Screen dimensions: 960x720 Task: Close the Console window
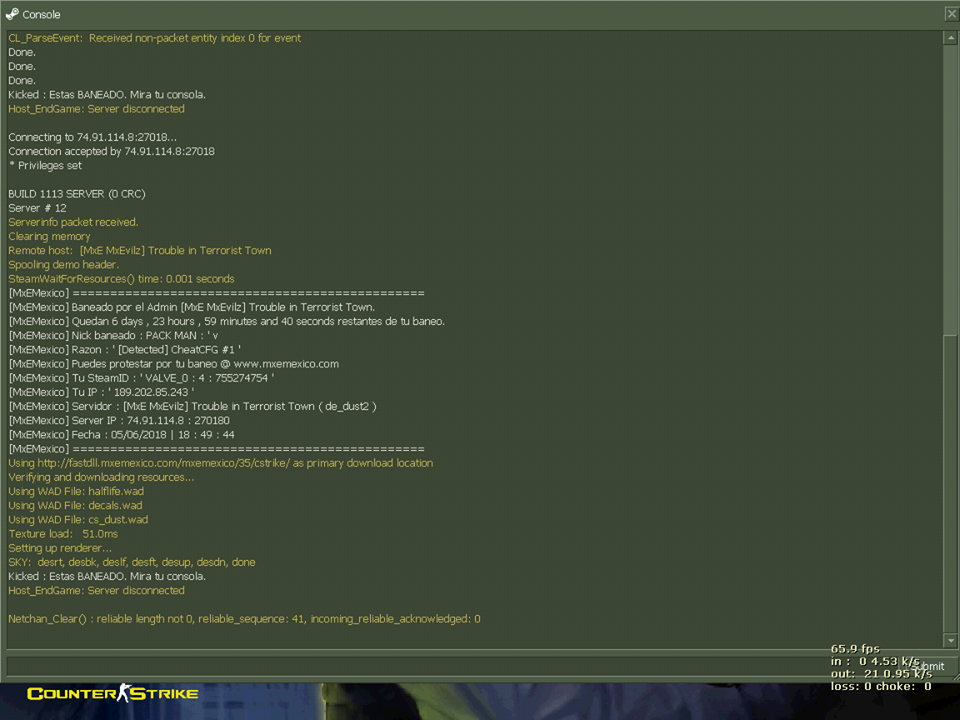pos(951,15)
